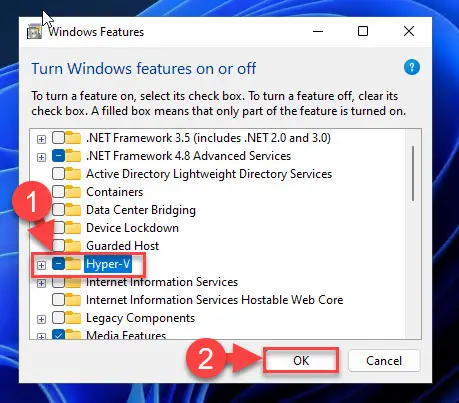Click the Guarded Host folder icon
459x403 pixels.
[73, 246]
